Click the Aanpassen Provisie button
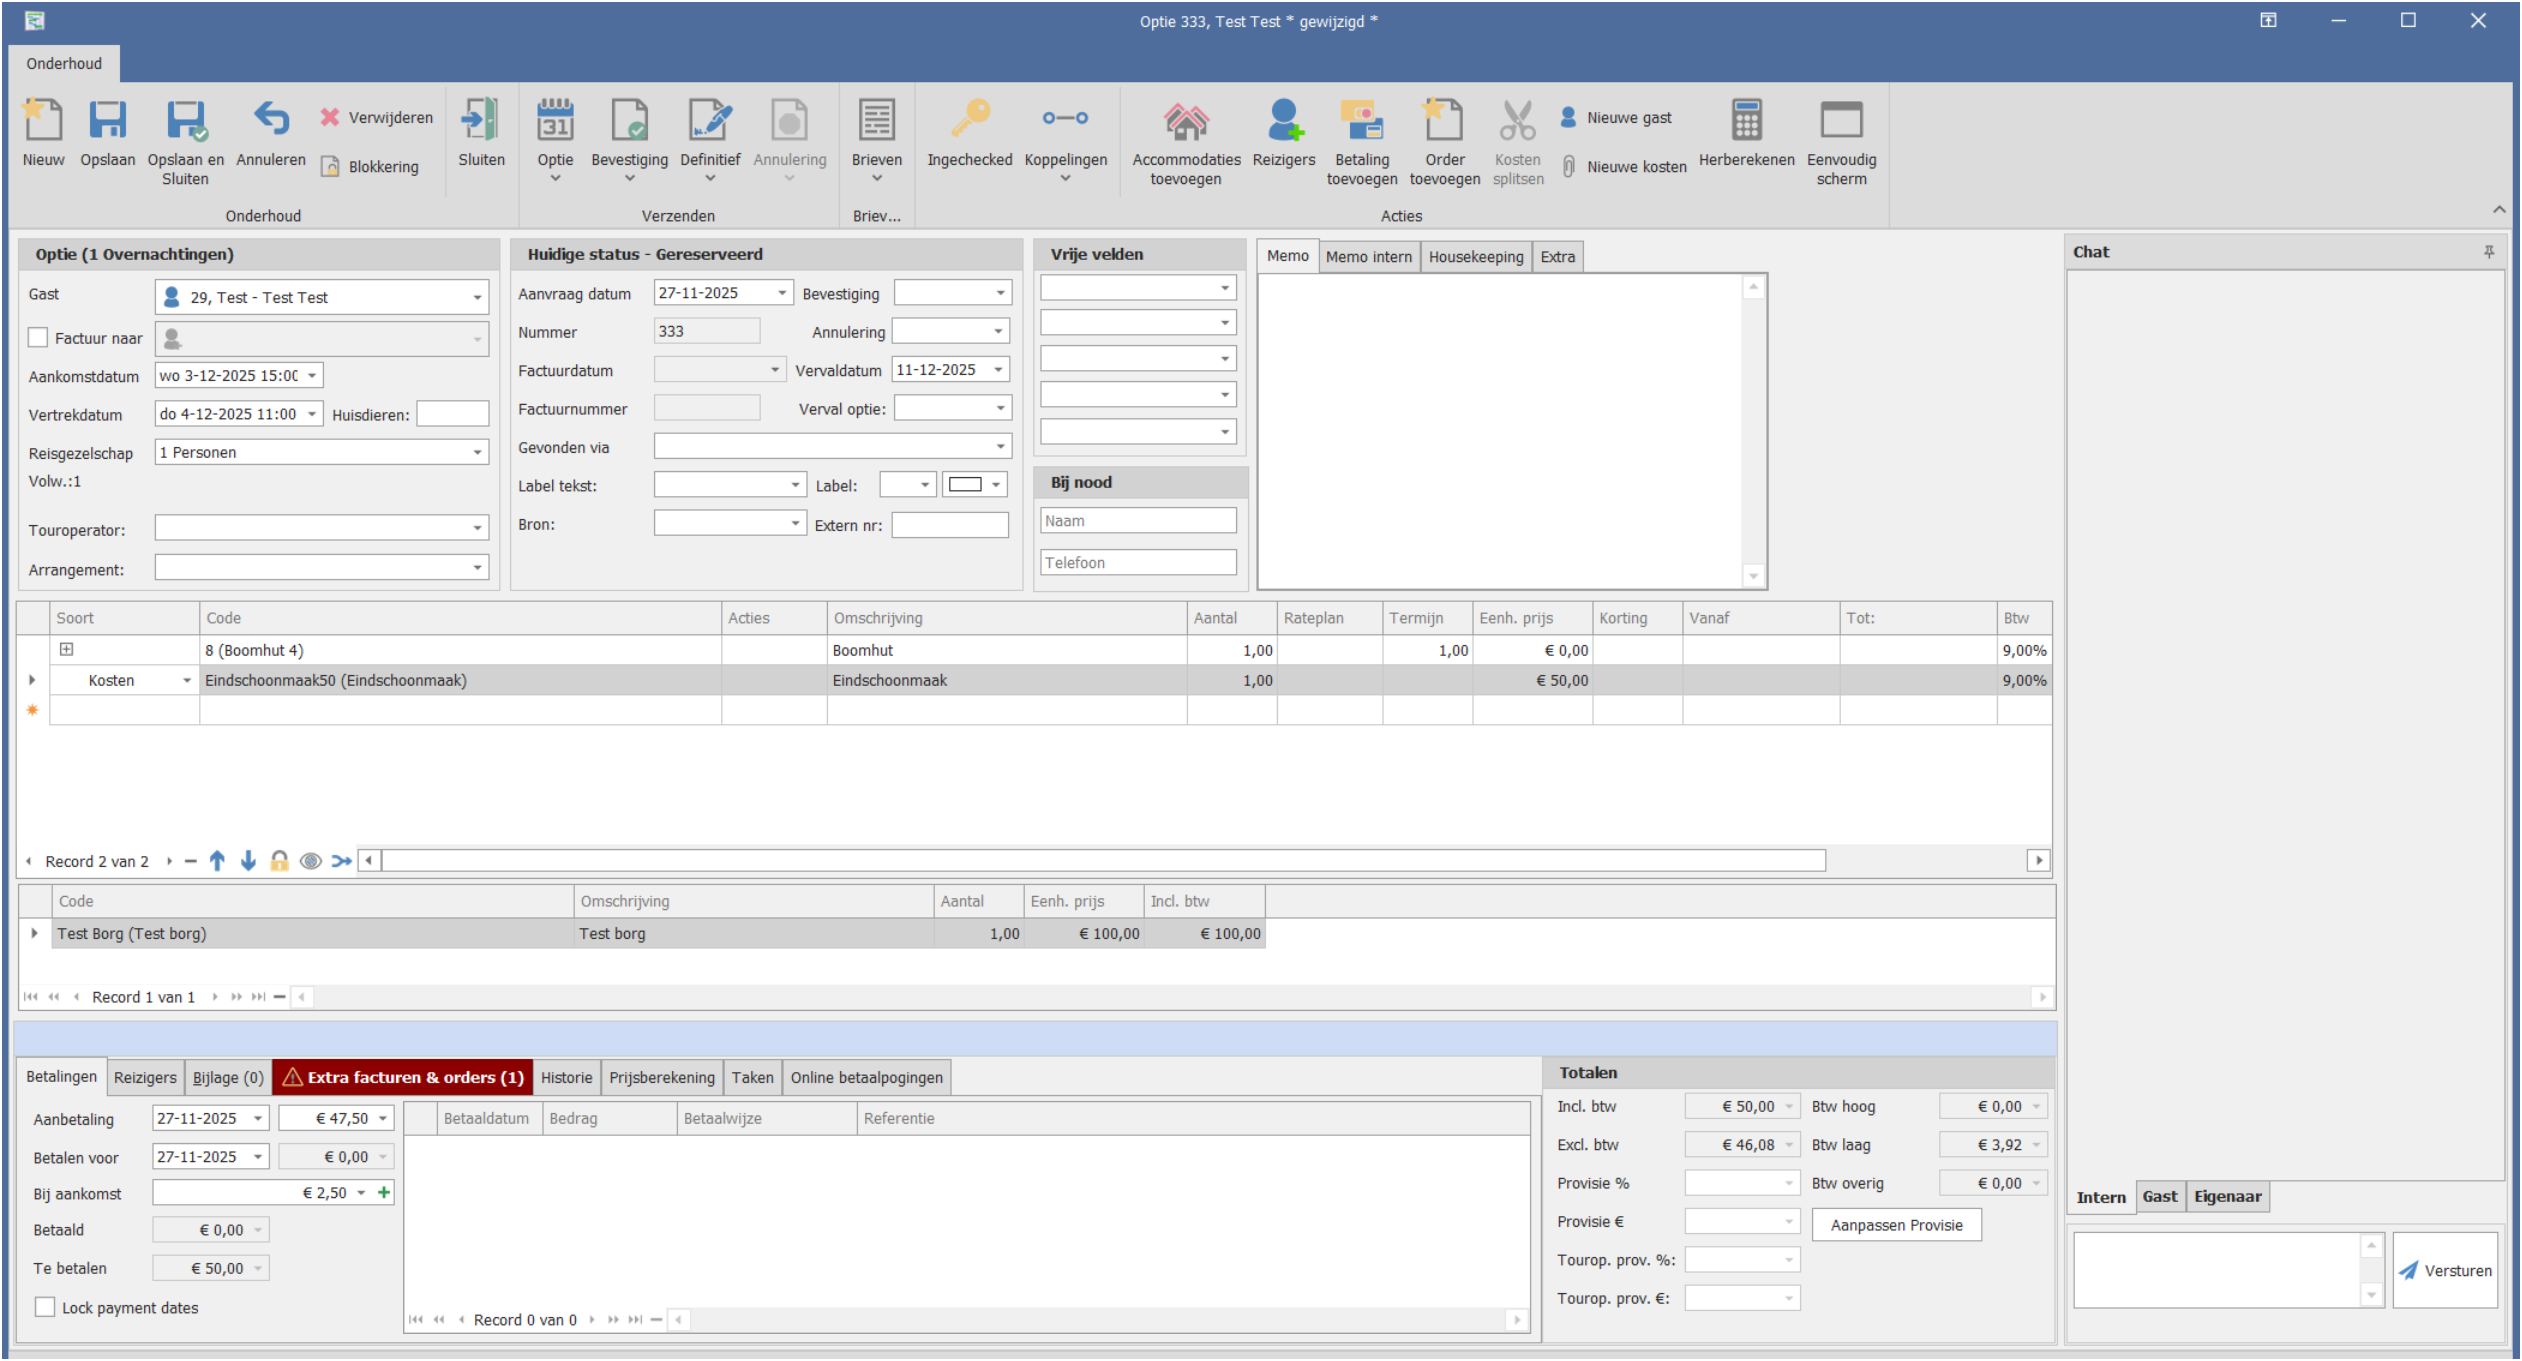Viewport: 2522px width, 1361px height. [x=1896, y=1225]
